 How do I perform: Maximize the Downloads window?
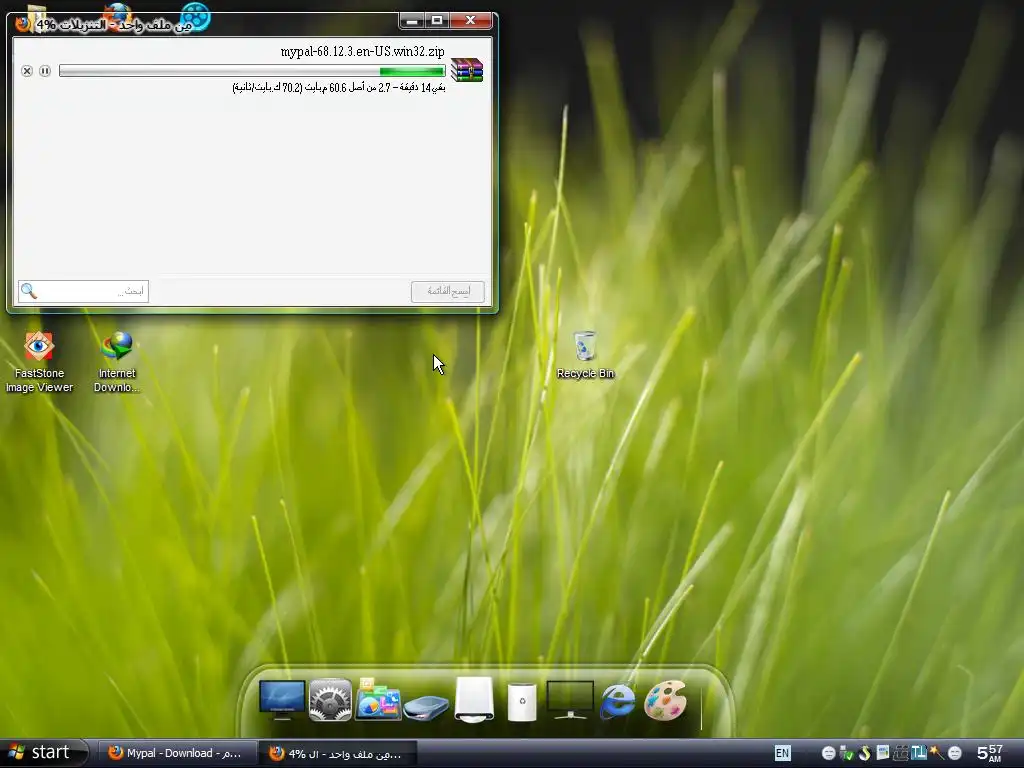point(438,21)
